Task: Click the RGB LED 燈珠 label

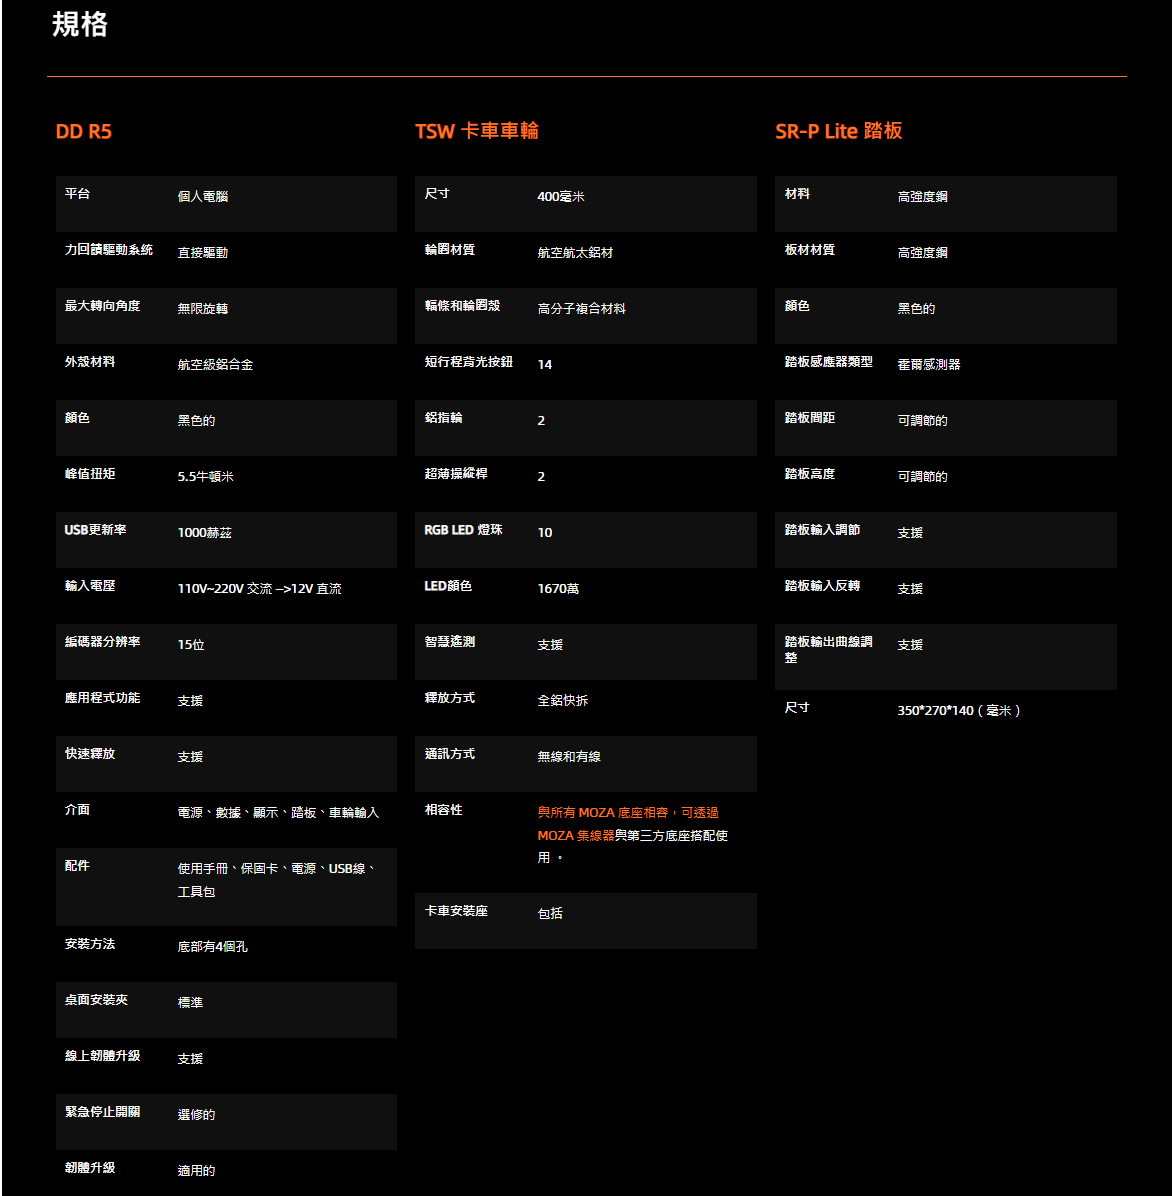Action: (464, 529)
